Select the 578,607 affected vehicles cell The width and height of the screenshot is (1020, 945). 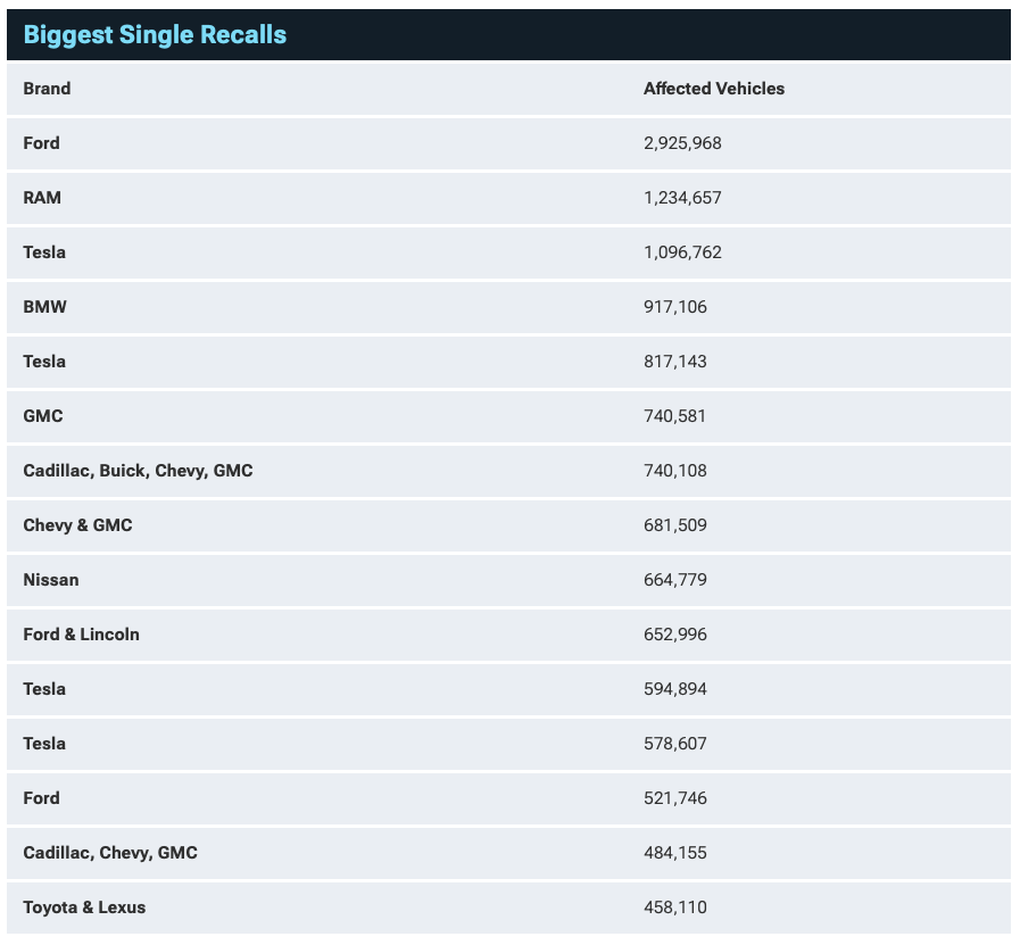(675, 743)
